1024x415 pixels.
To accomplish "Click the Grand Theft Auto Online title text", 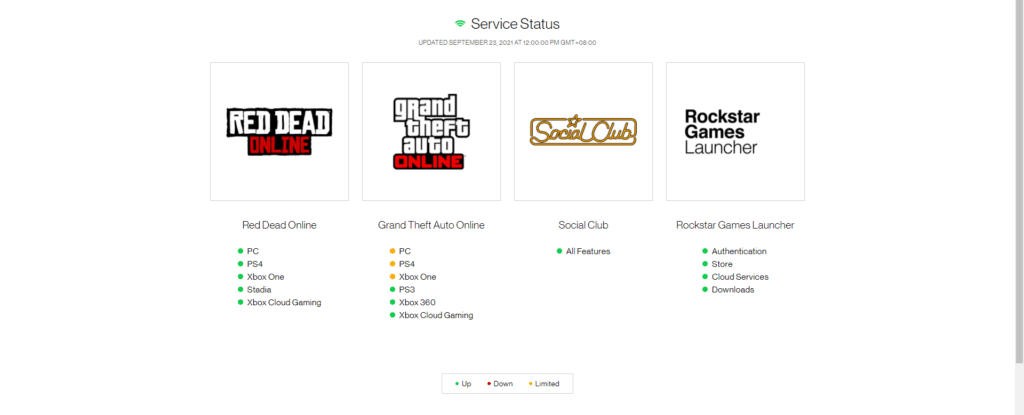I will (431, 225).
